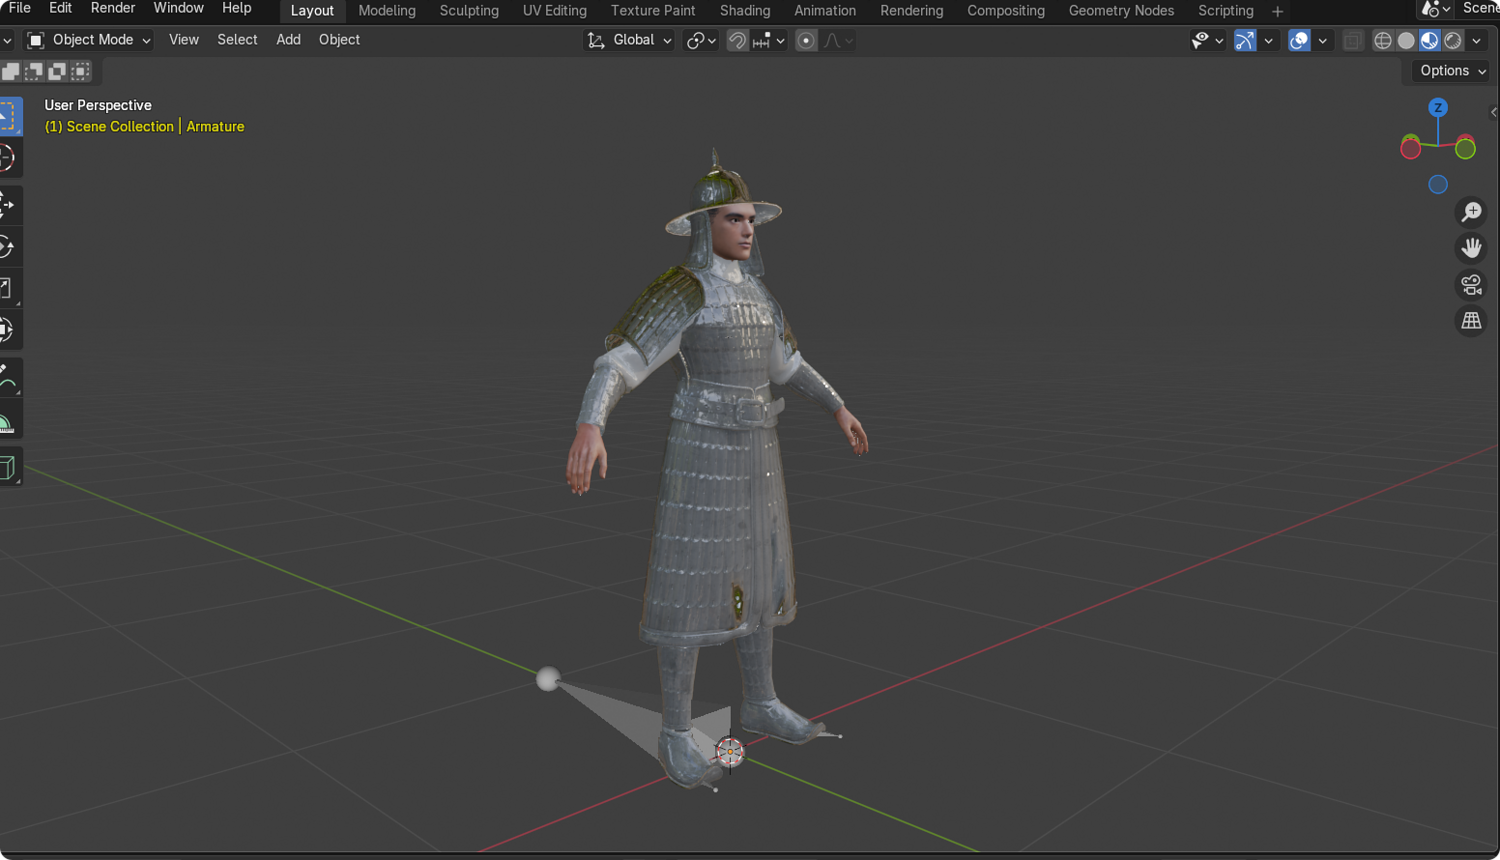Viewport: 1500px width, 860px height.
Task: Toggle viewport overlays
Action: coord(1299,41)
